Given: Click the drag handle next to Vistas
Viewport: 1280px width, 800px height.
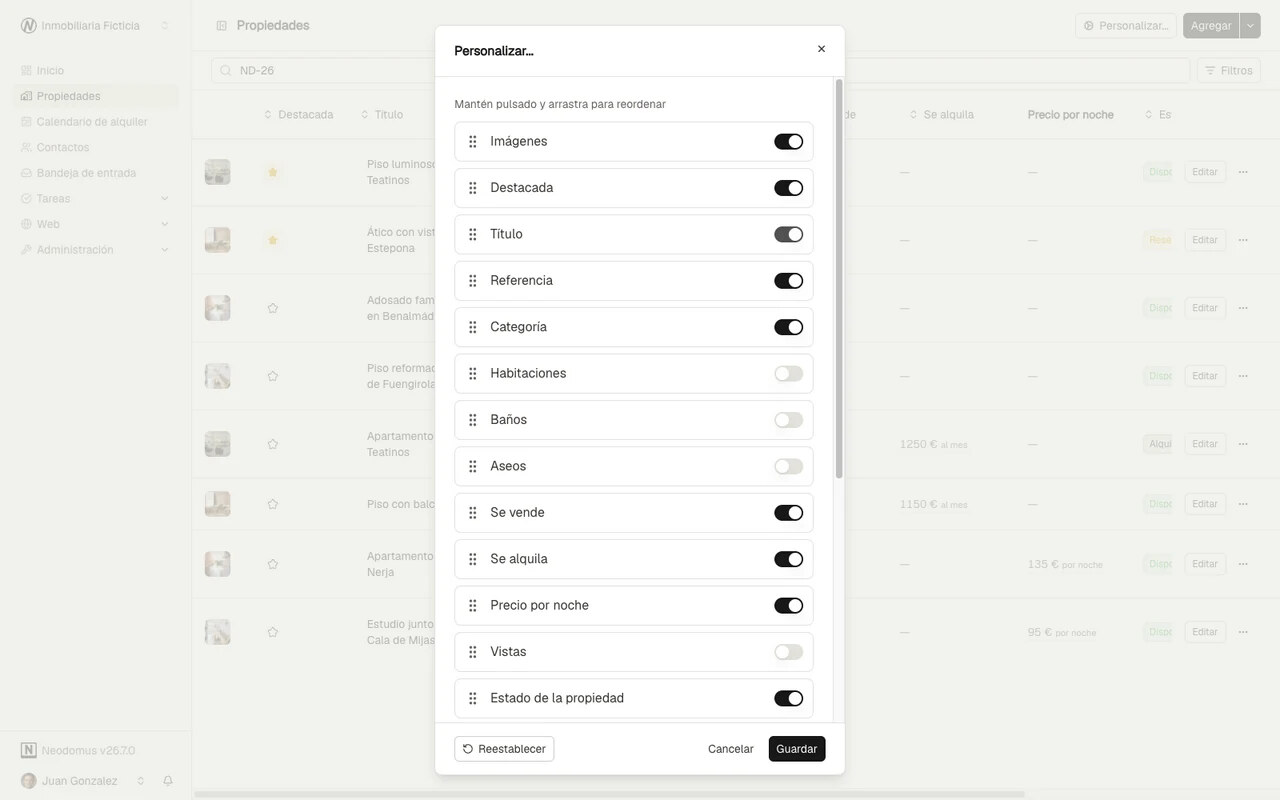Looking at the screenshot, I should [x=473, y=653].
